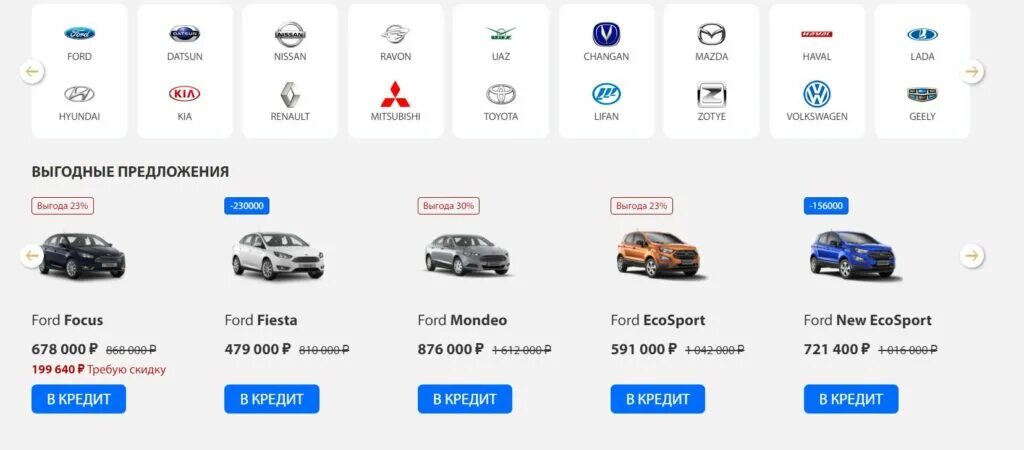The width and height of the screenshot is (1024, 450).
Task: Click the Kia logo
Action: (x=184, y=94)
